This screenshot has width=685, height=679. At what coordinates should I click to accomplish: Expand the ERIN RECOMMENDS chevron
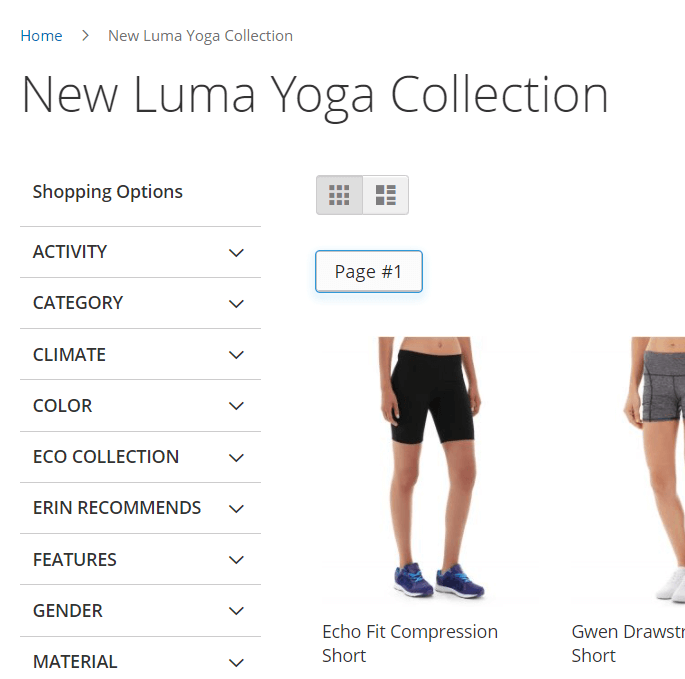point(236,509)
